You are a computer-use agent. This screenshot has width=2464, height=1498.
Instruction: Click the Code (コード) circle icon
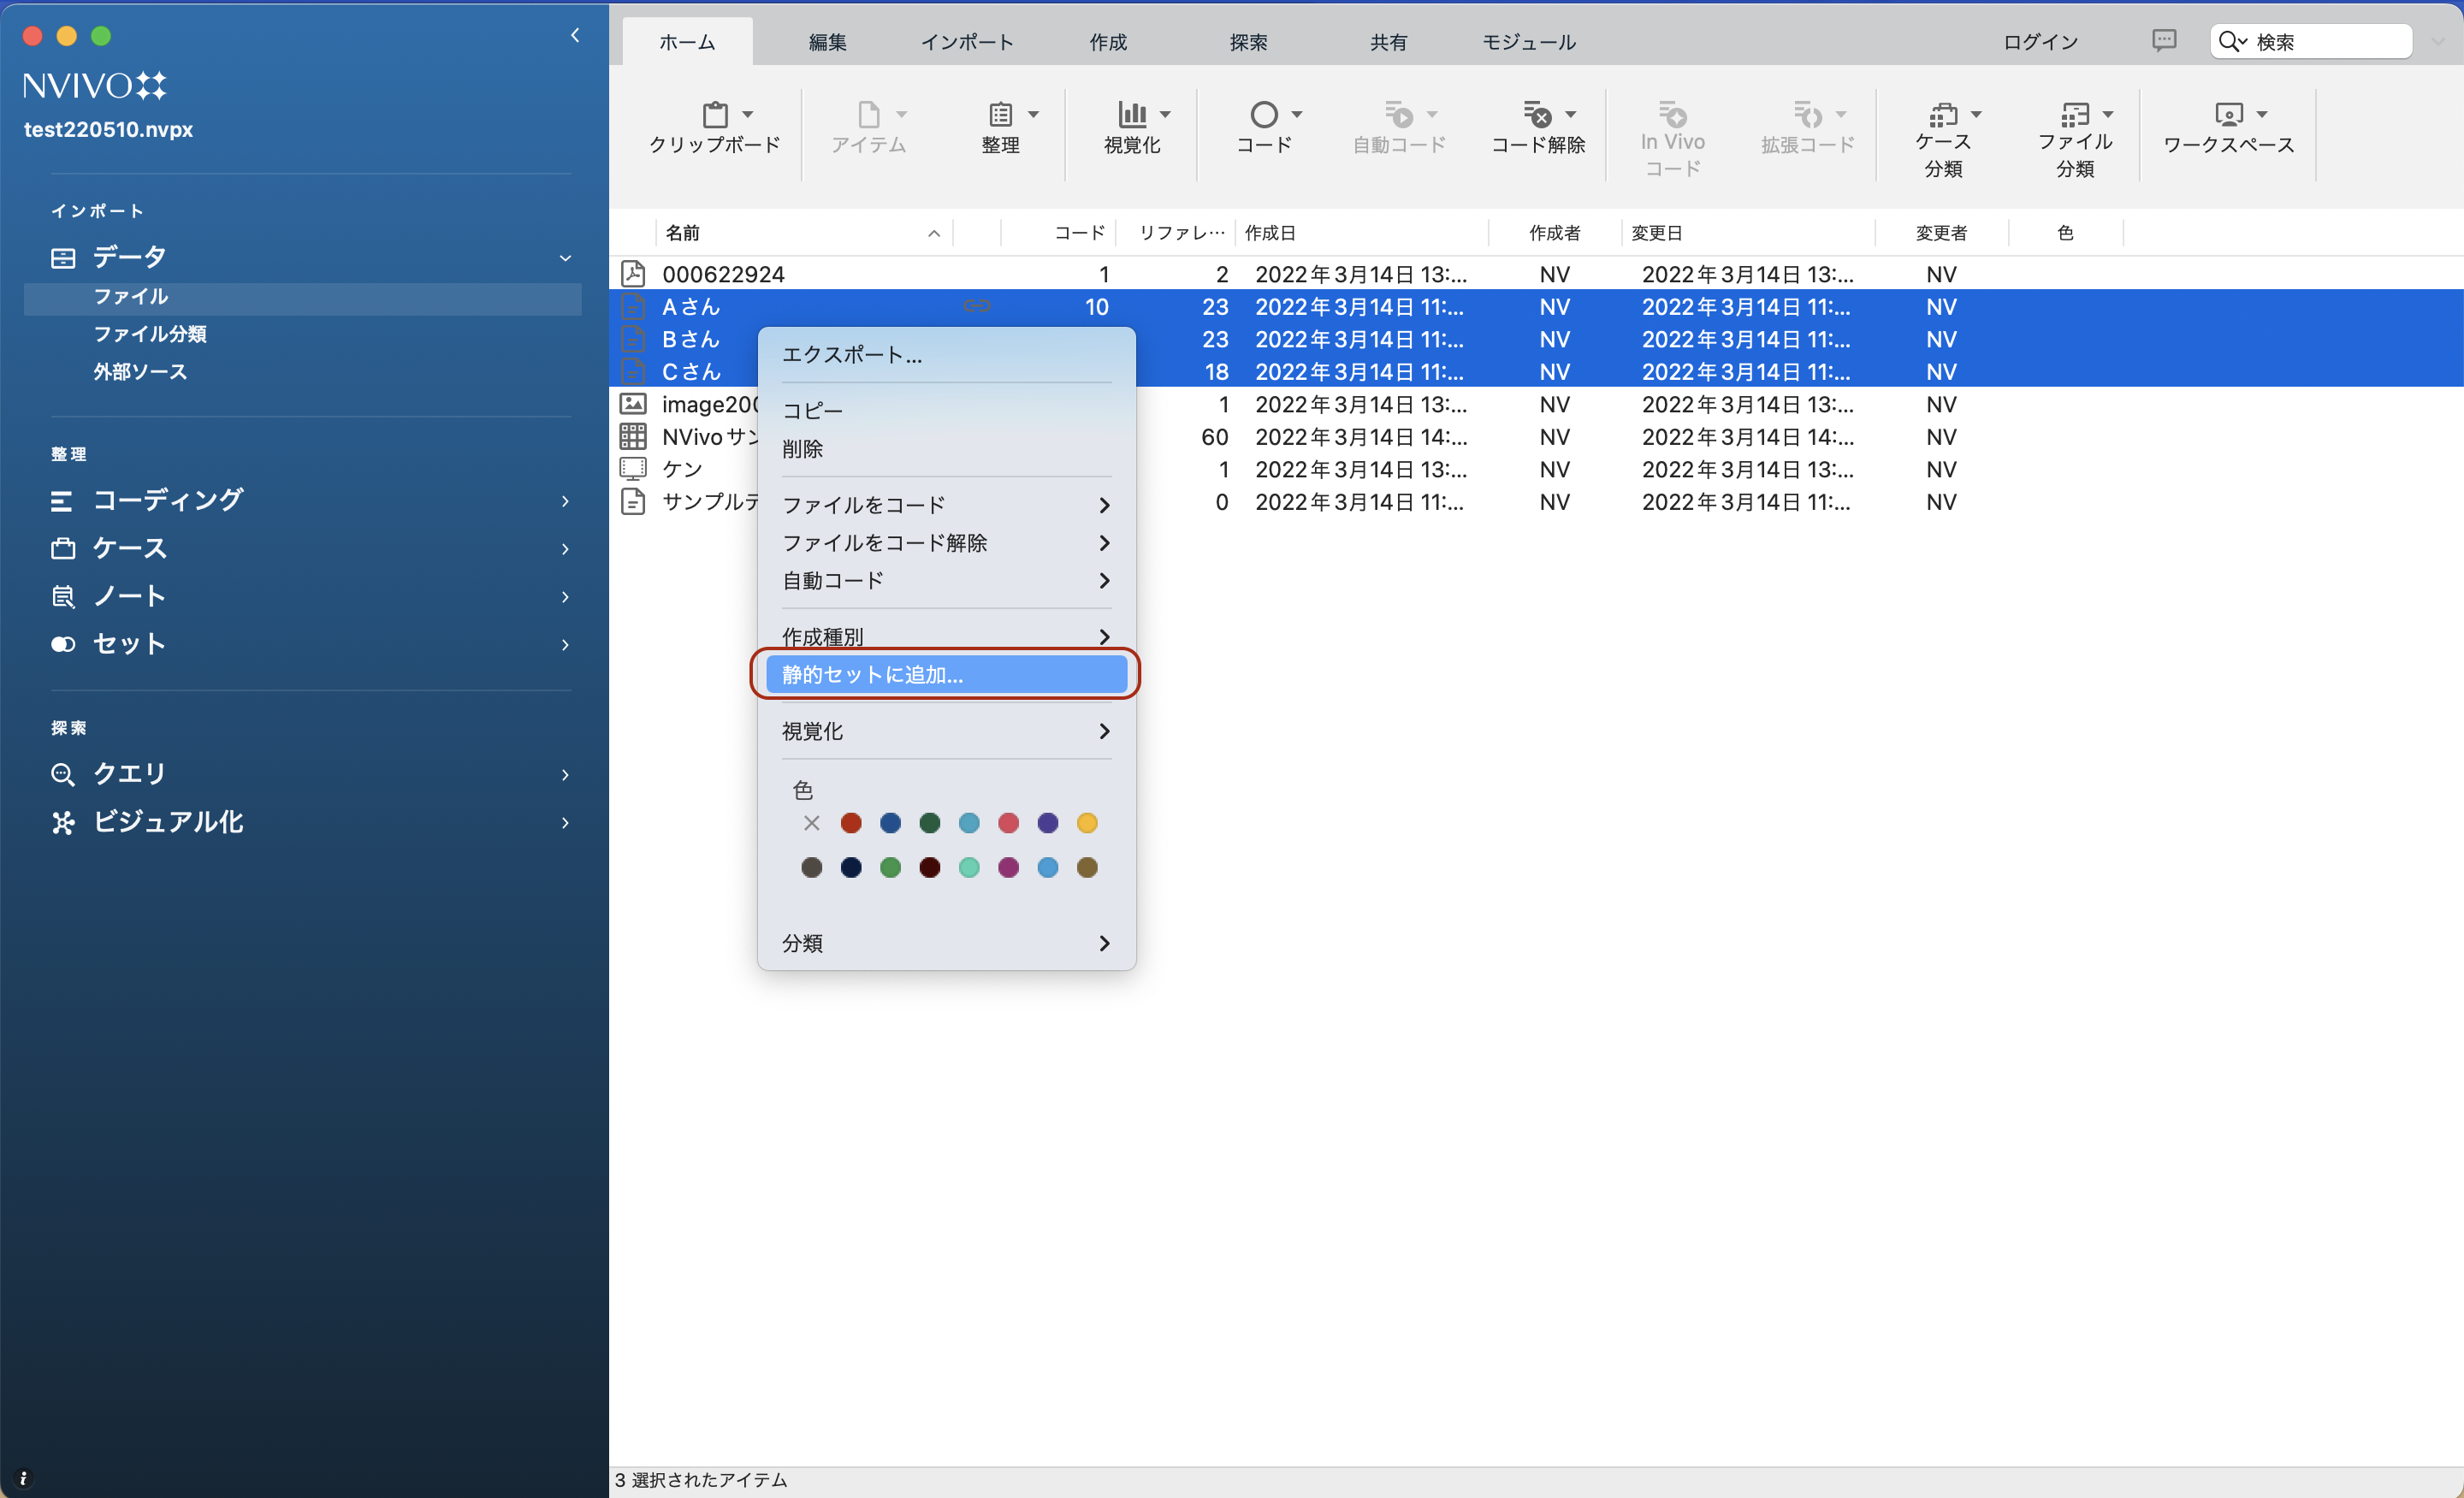[1264, 115]
